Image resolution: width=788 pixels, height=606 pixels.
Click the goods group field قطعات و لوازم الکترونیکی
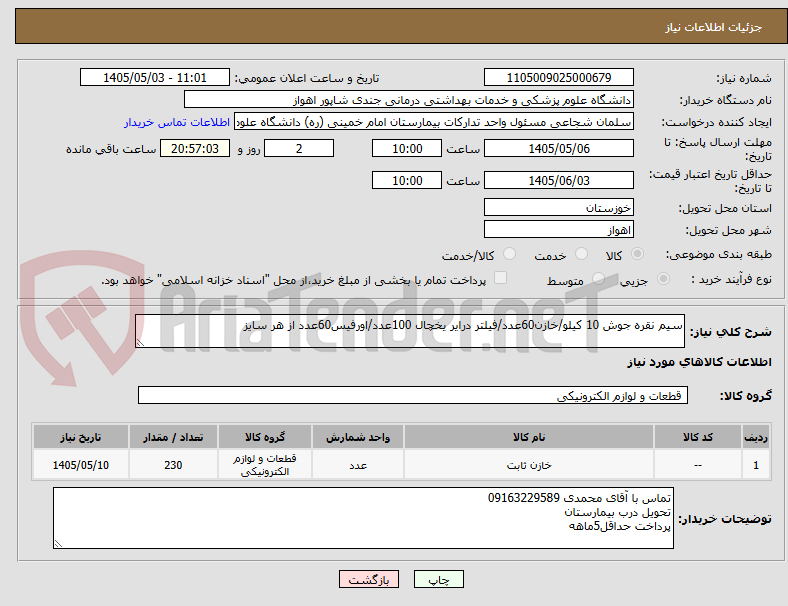(x=413, y=395)
